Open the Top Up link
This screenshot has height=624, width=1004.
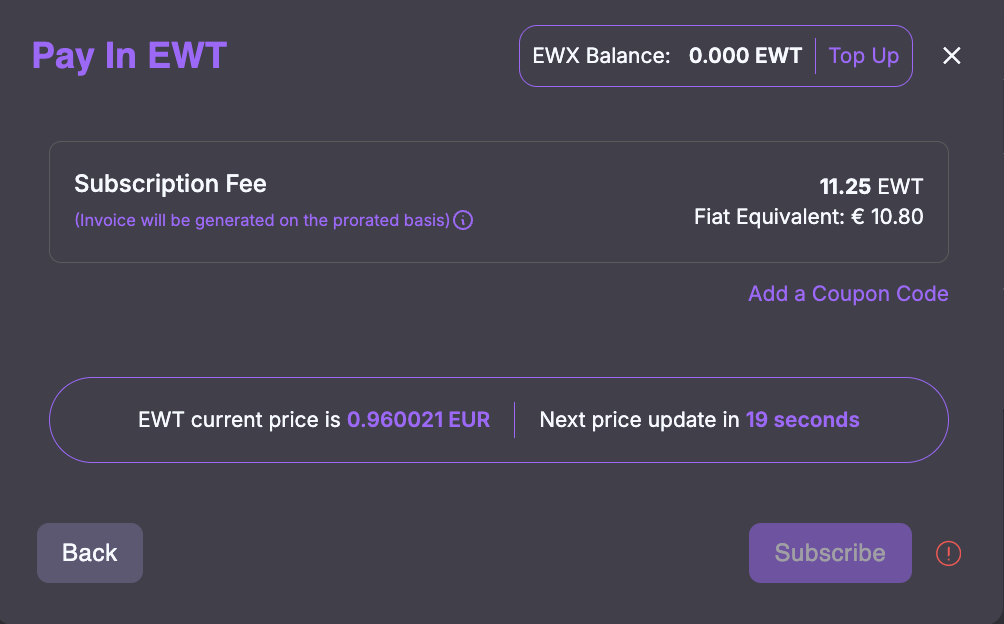pyautogui.click(x=864, y=56)
